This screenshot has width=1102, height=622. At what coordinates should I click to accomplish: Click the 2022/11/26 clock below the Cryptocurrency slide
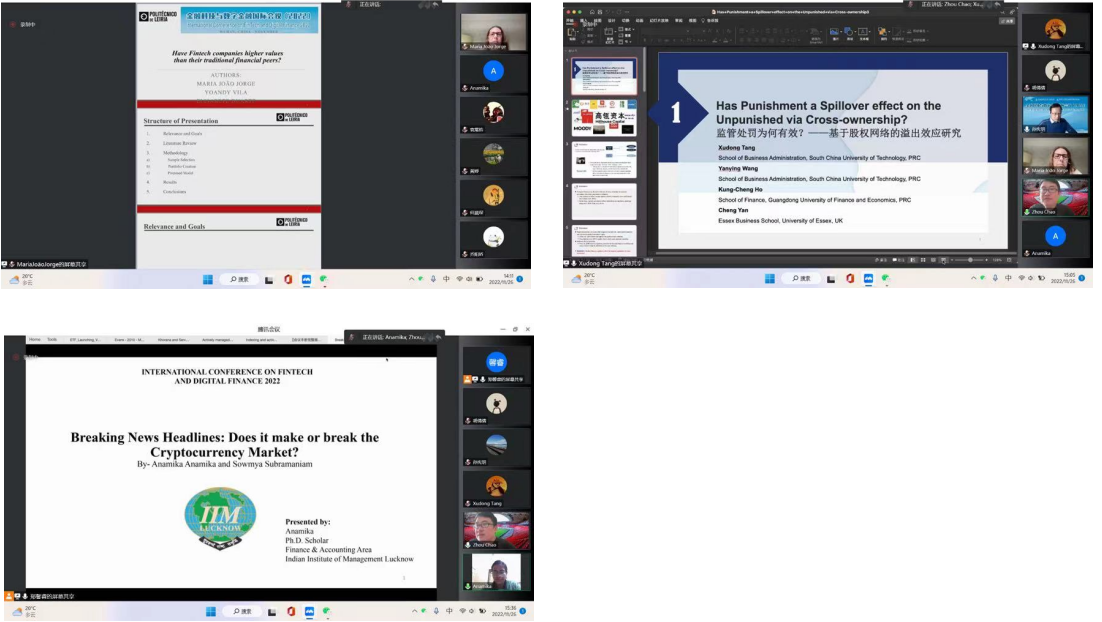tap(499, 611)
